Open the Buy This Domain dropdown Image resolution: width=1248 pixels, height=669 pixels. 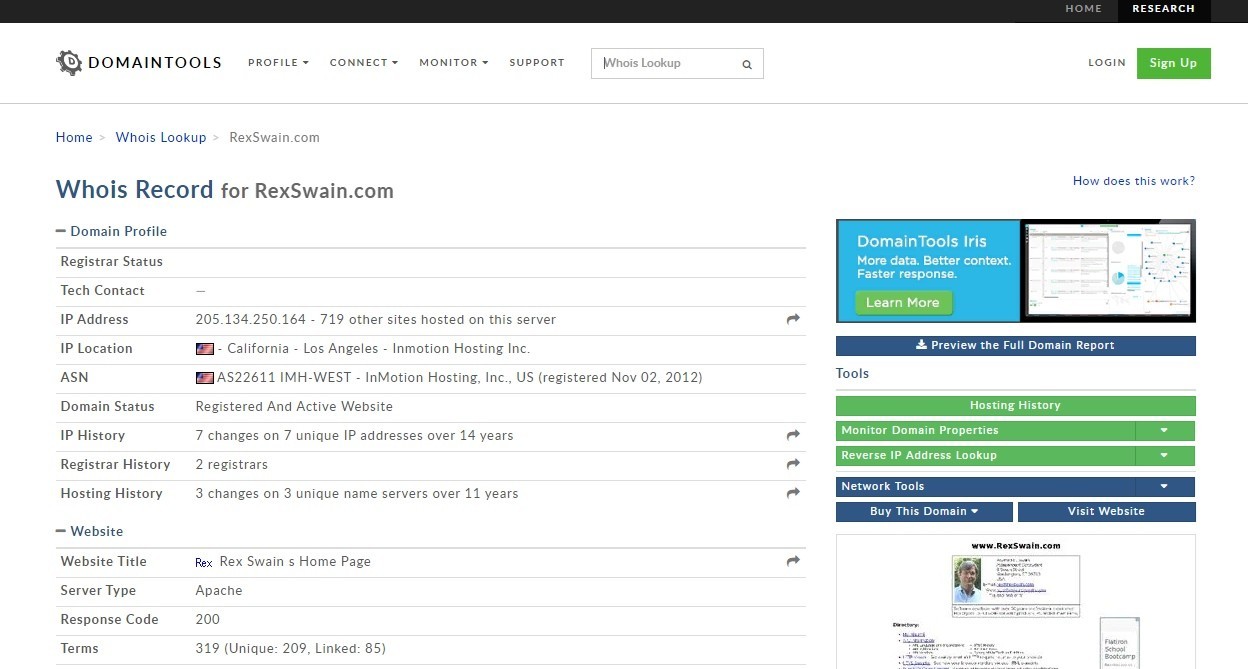coord(924,511)
